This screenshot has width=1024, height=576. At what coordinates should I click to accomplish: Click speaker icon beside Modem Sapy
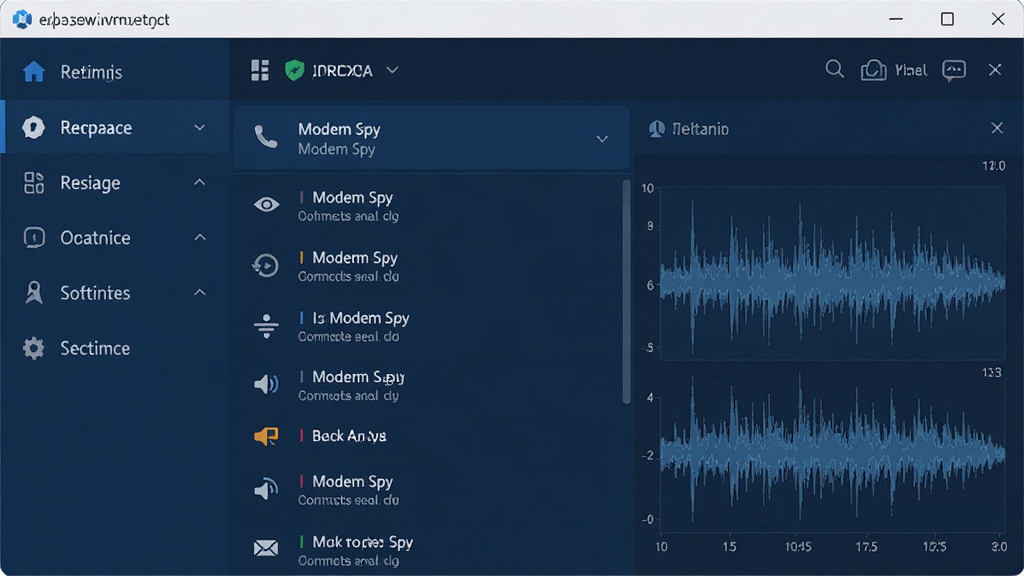pyautogui.click(x=266, y=384)
